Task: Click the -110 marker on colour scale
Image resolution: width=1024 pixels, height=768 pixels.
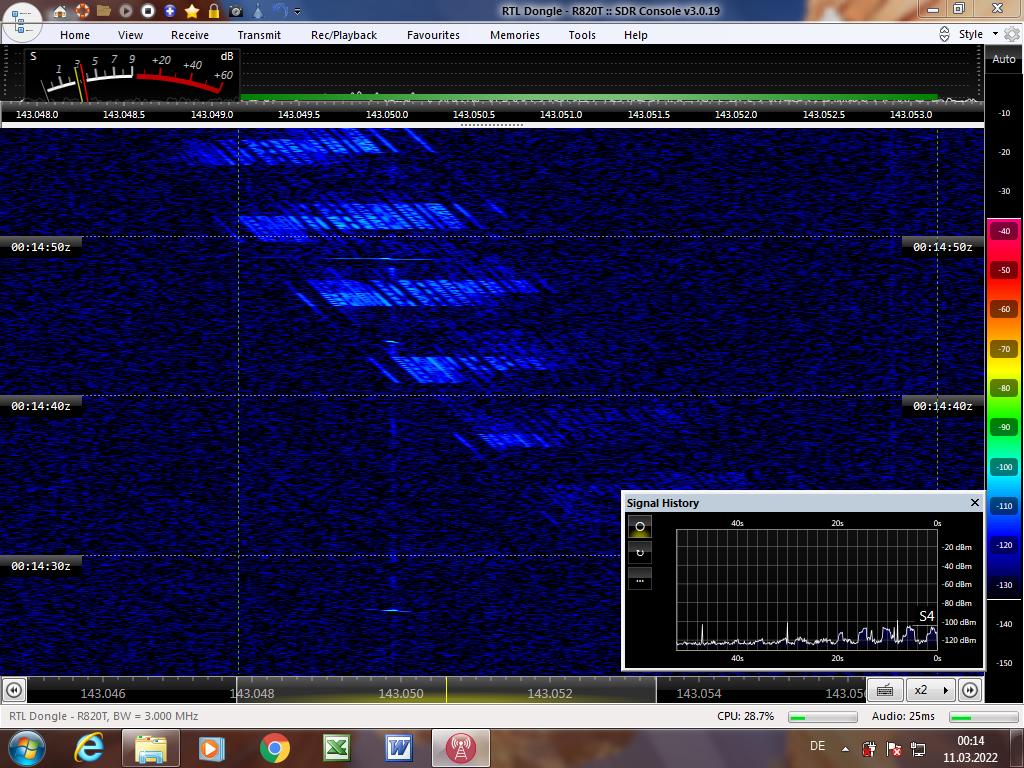Action: click(x=1004, y=506)
